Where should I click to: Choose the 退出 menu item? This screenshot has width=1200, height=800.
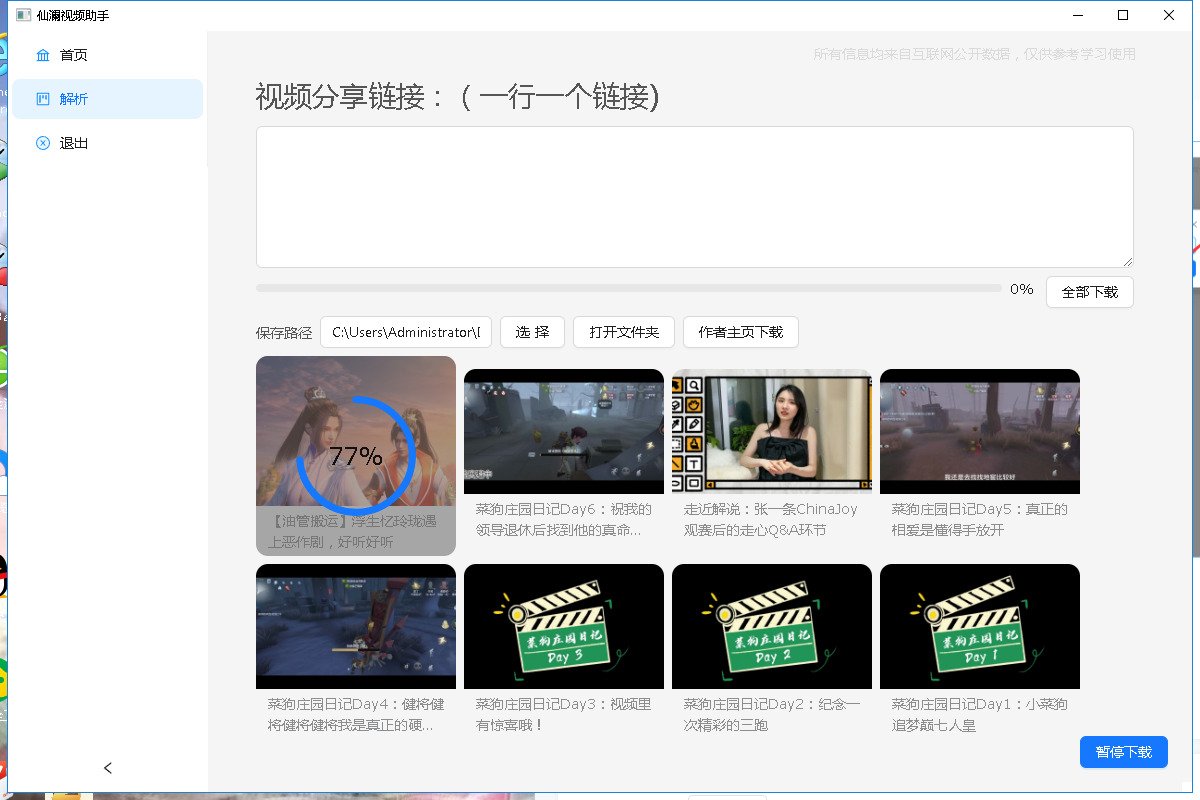(108, 143)
